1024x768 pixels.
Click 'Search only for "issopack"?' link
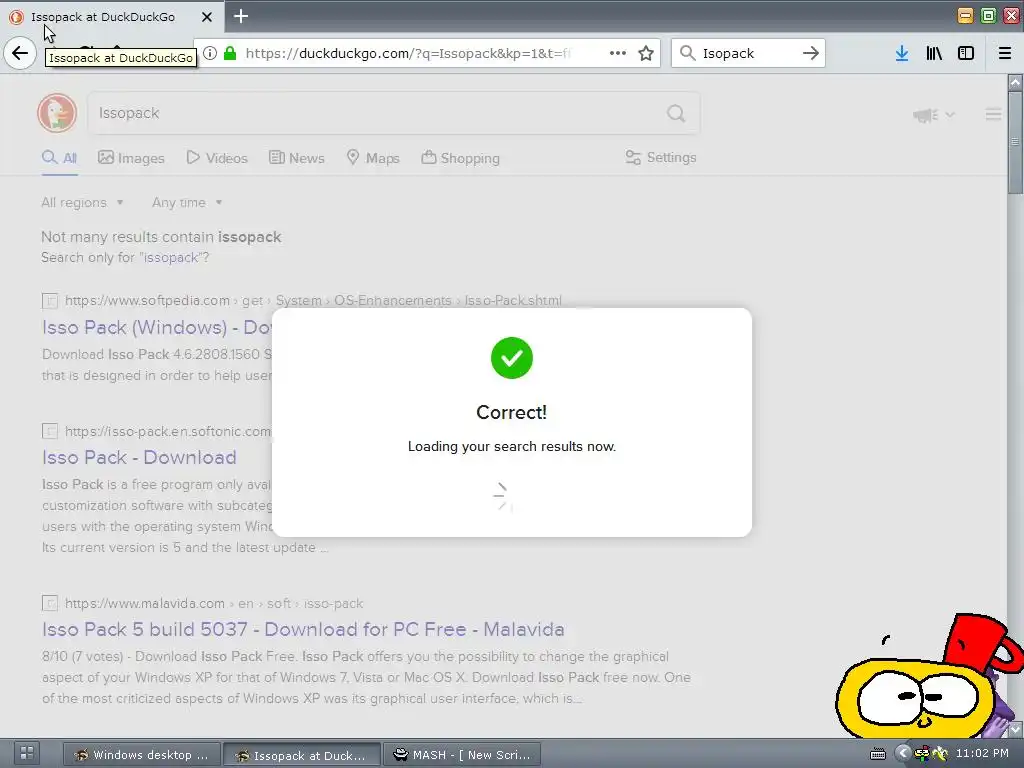125,257
